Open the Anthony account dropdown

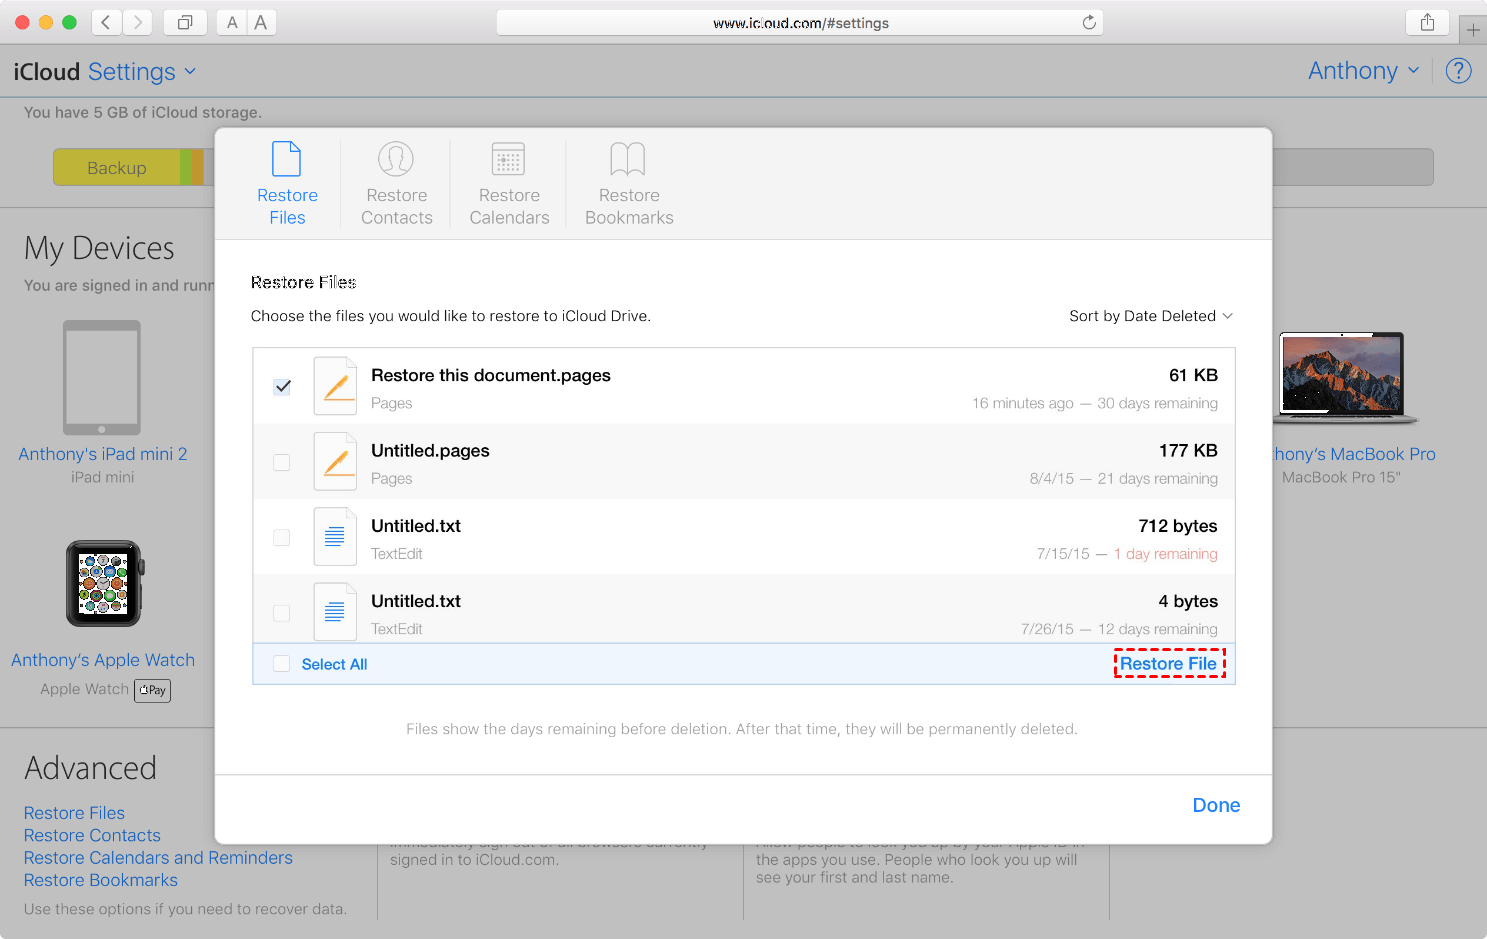pyautogui.click(x=1363, y=71)
